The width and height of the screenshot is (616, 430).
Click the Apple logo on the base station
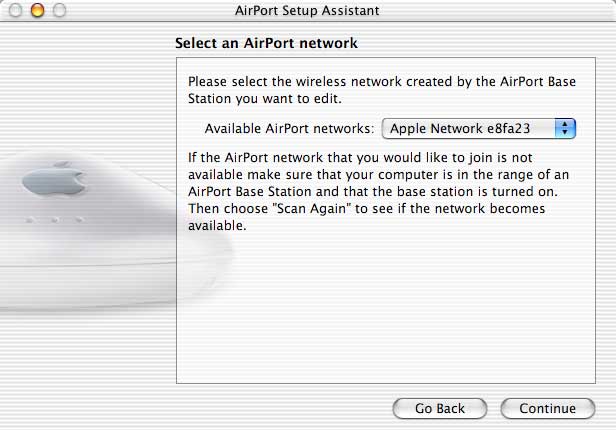54,181
